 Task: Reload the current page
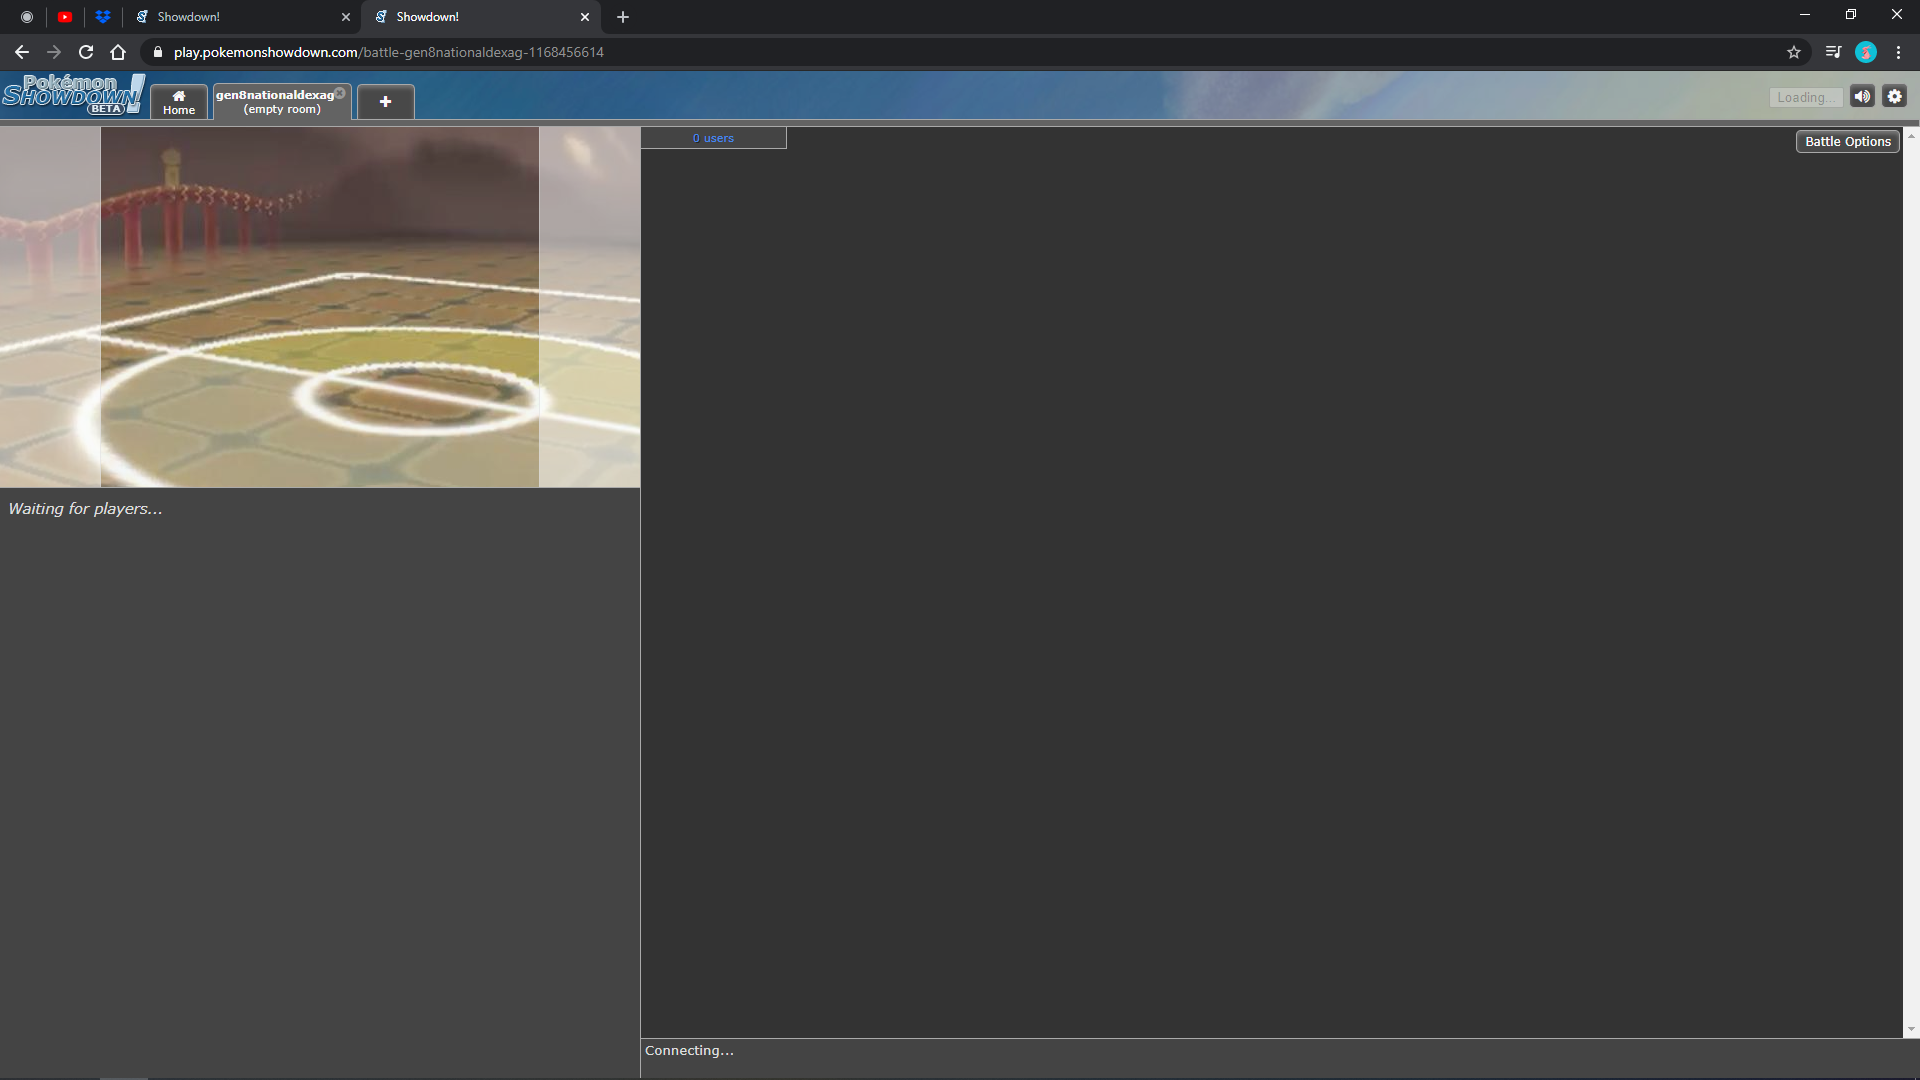point(86,52)
